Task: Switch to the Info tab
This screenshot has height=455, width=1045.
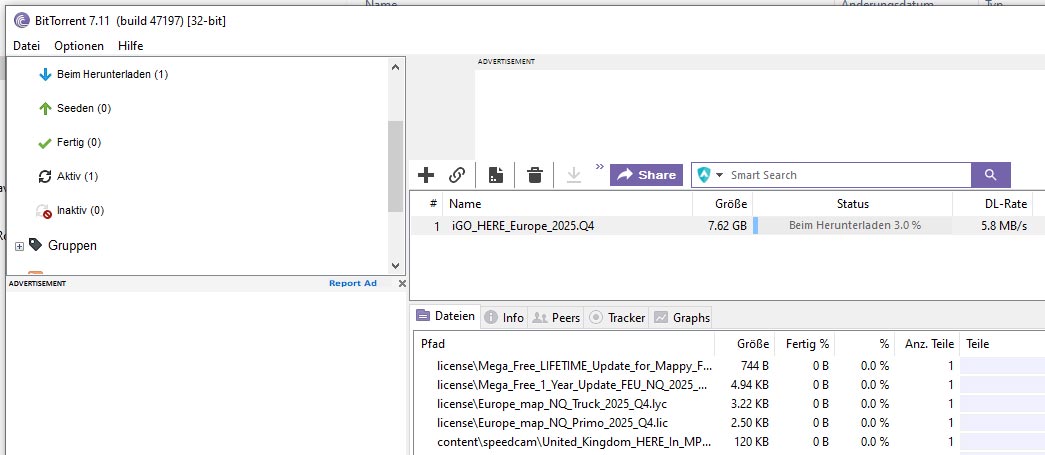Action: coord(504,318)
